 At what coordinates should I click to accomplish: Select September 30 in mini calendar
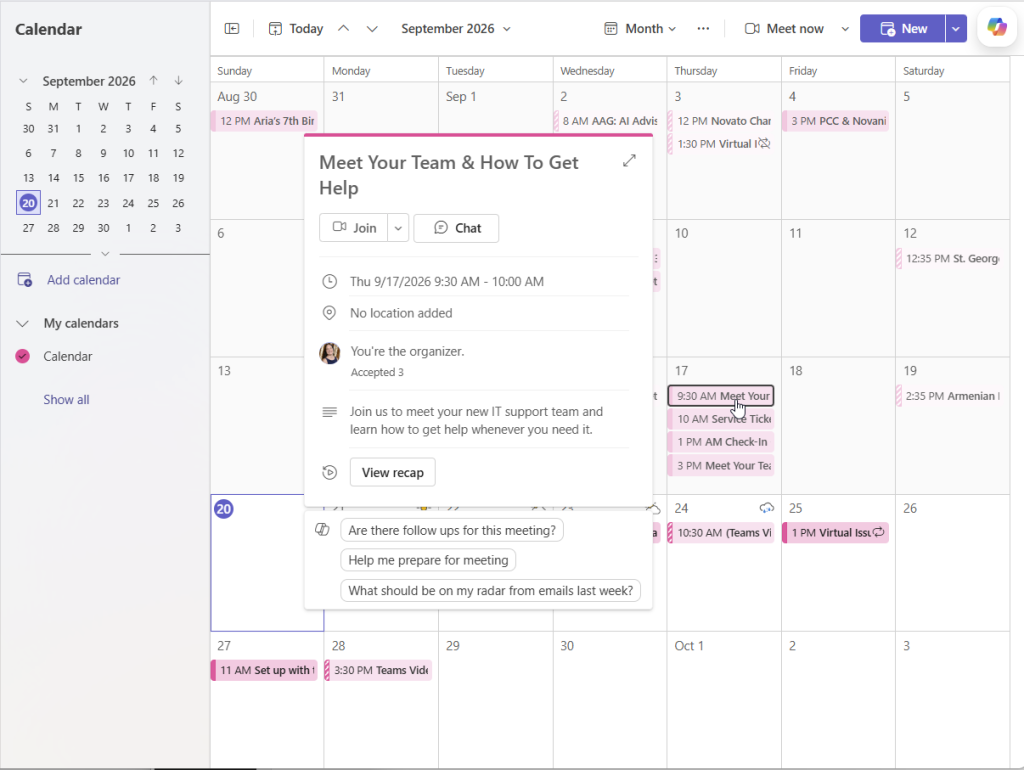[x=103, y=228]
